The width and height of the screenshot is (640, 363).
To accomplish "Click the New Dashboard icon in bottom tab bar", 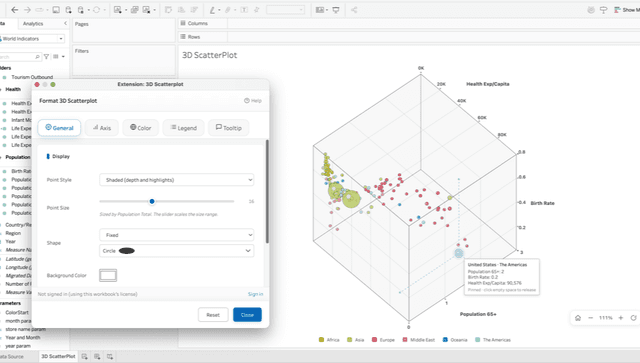I will 97,356.
